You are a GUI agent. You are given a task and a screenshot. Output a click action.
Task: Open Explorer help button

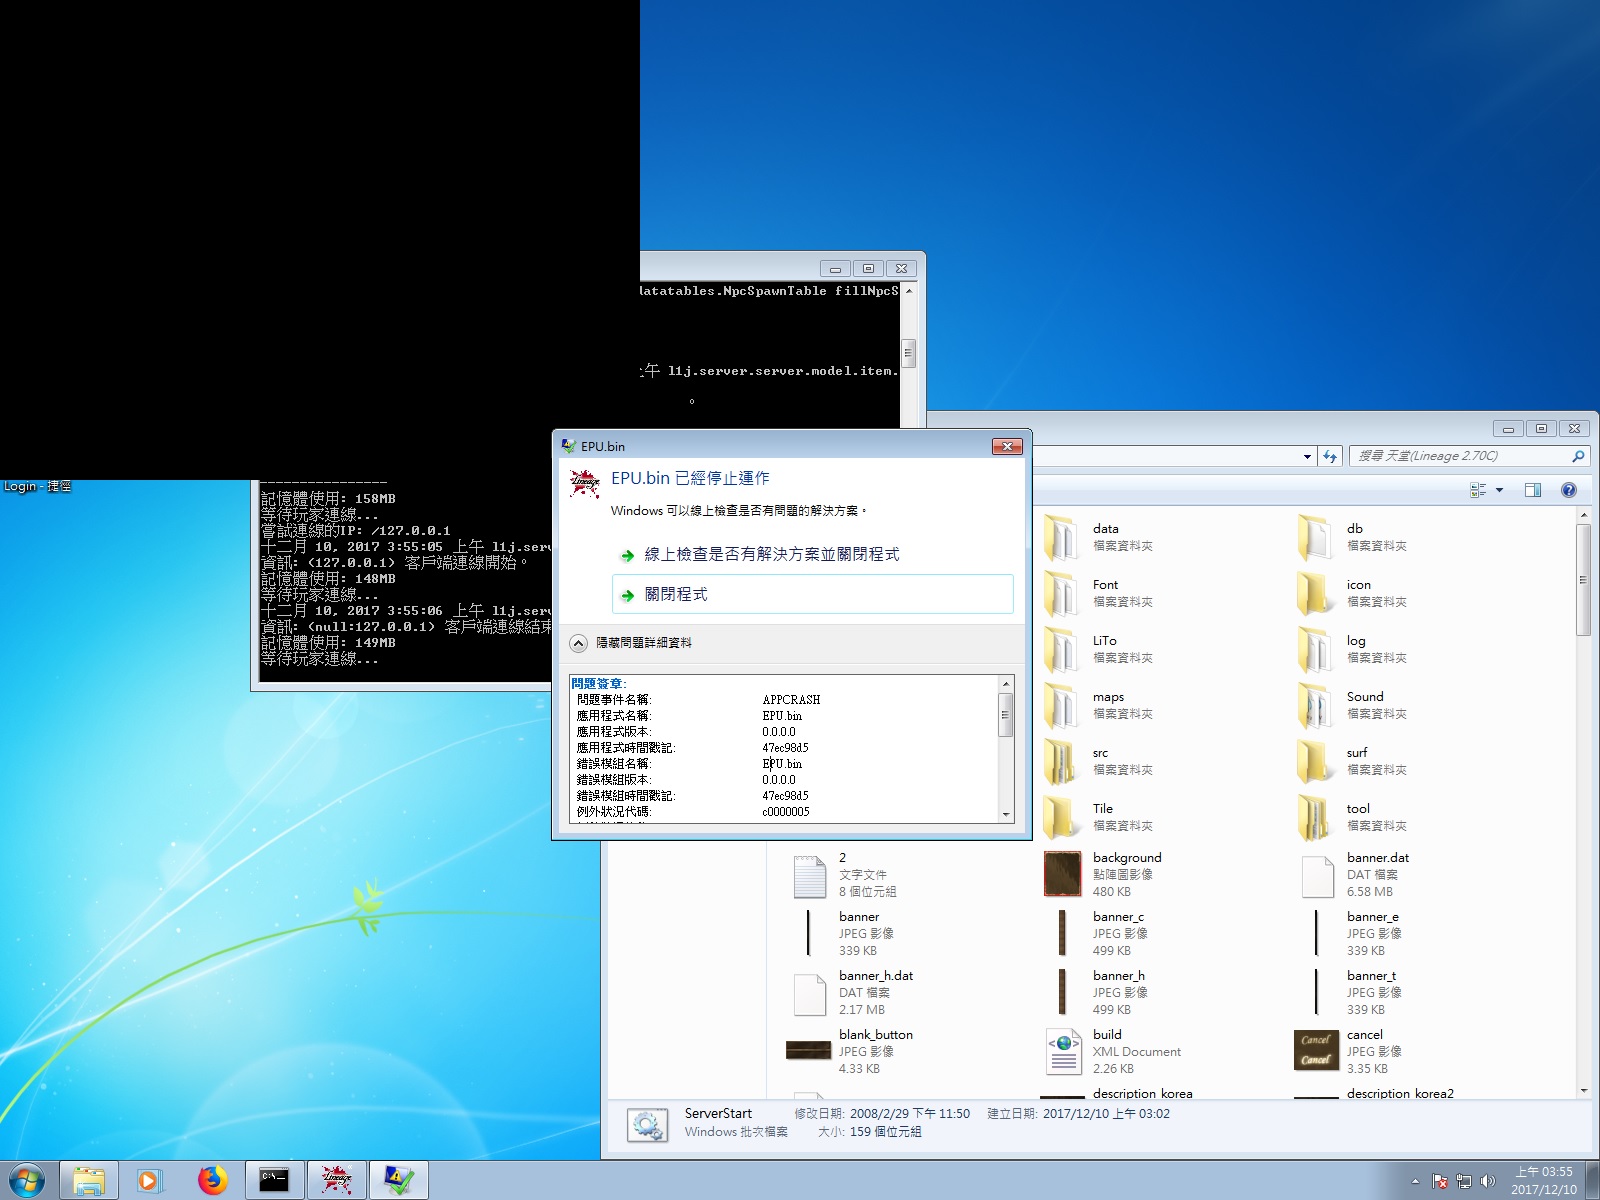coord(1569,490)
